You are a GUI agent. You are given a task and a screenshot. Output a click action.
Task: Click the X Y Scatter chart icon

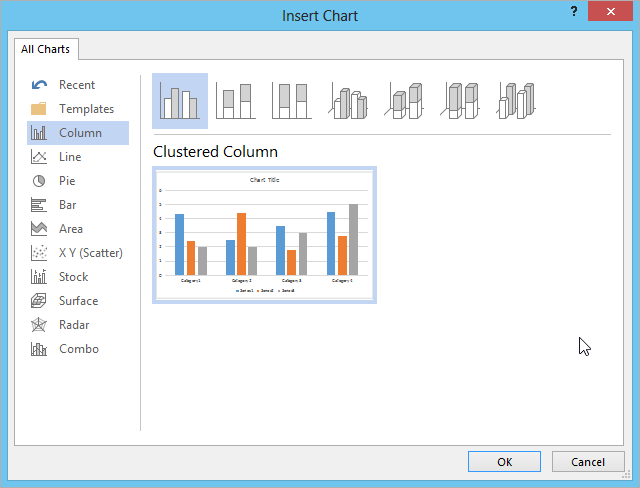click(x=39, y=253)
